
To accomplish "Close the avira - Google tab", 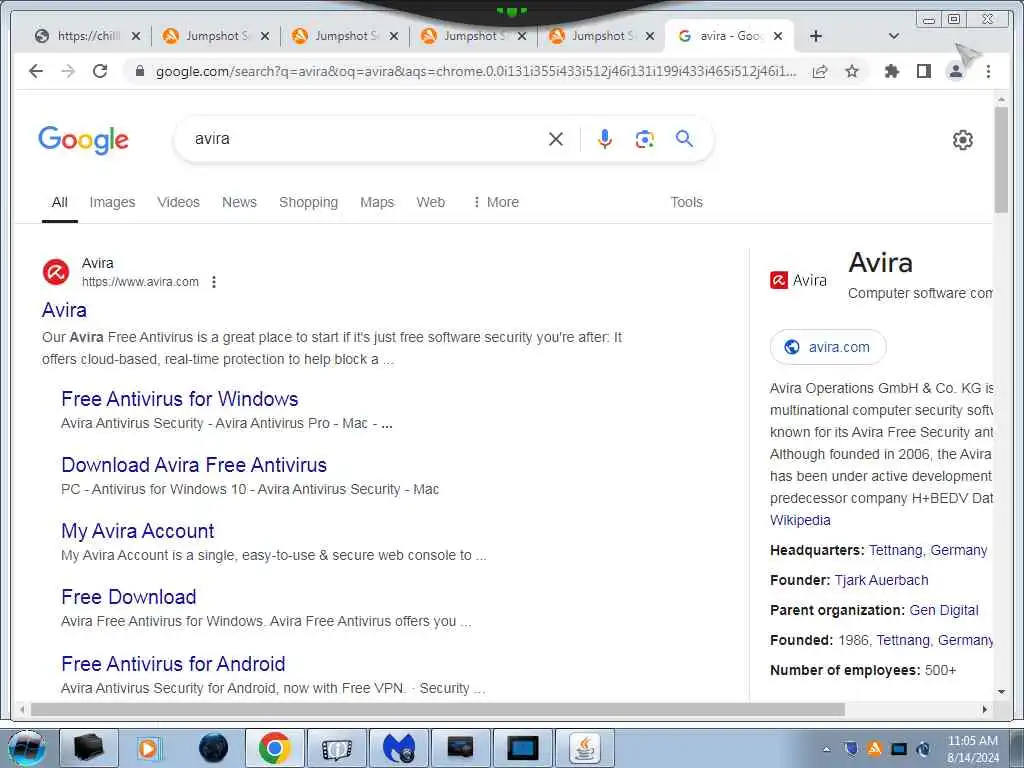I will click(778, 36).
